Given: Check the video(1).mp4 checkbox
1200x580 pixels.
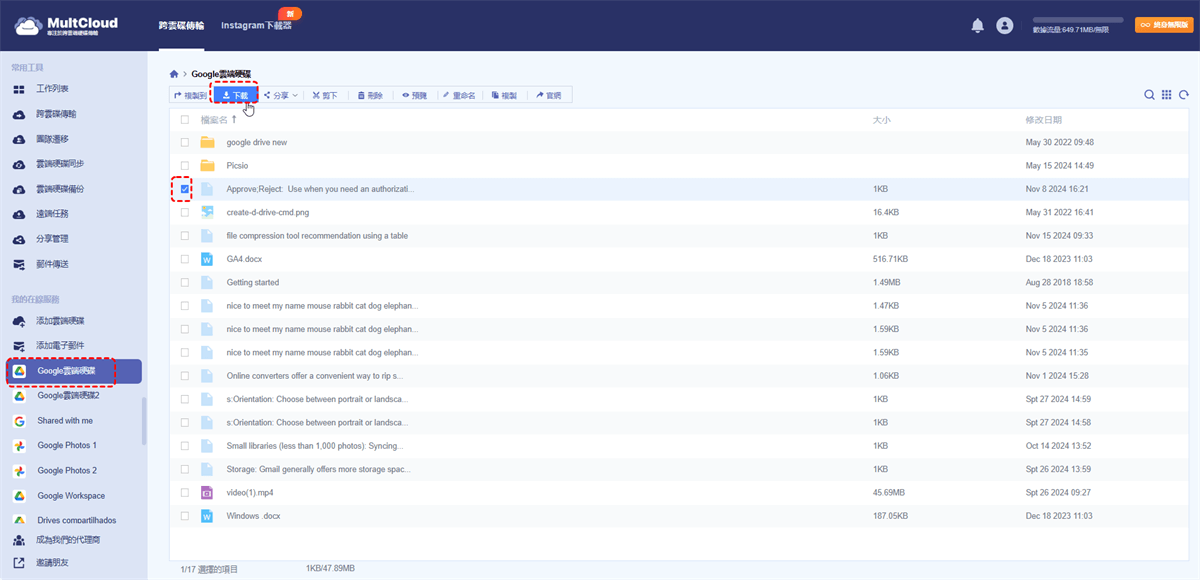Looking at the screenshot, I should tap(185, 492).
